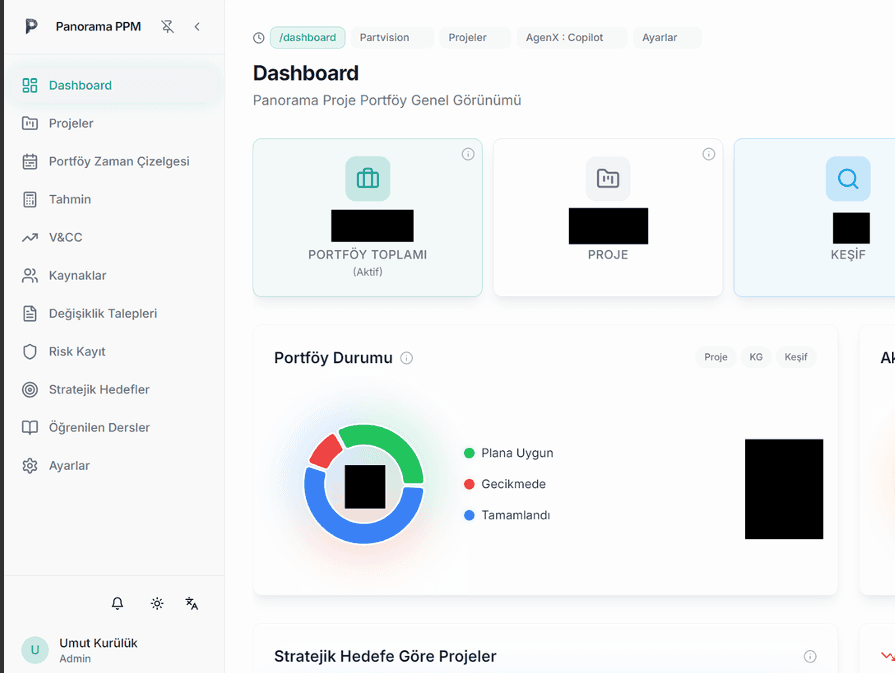This screenshot has height=673, width=895.
Task: Click the trending arrow icon beside V&CC
Action: 30,237
